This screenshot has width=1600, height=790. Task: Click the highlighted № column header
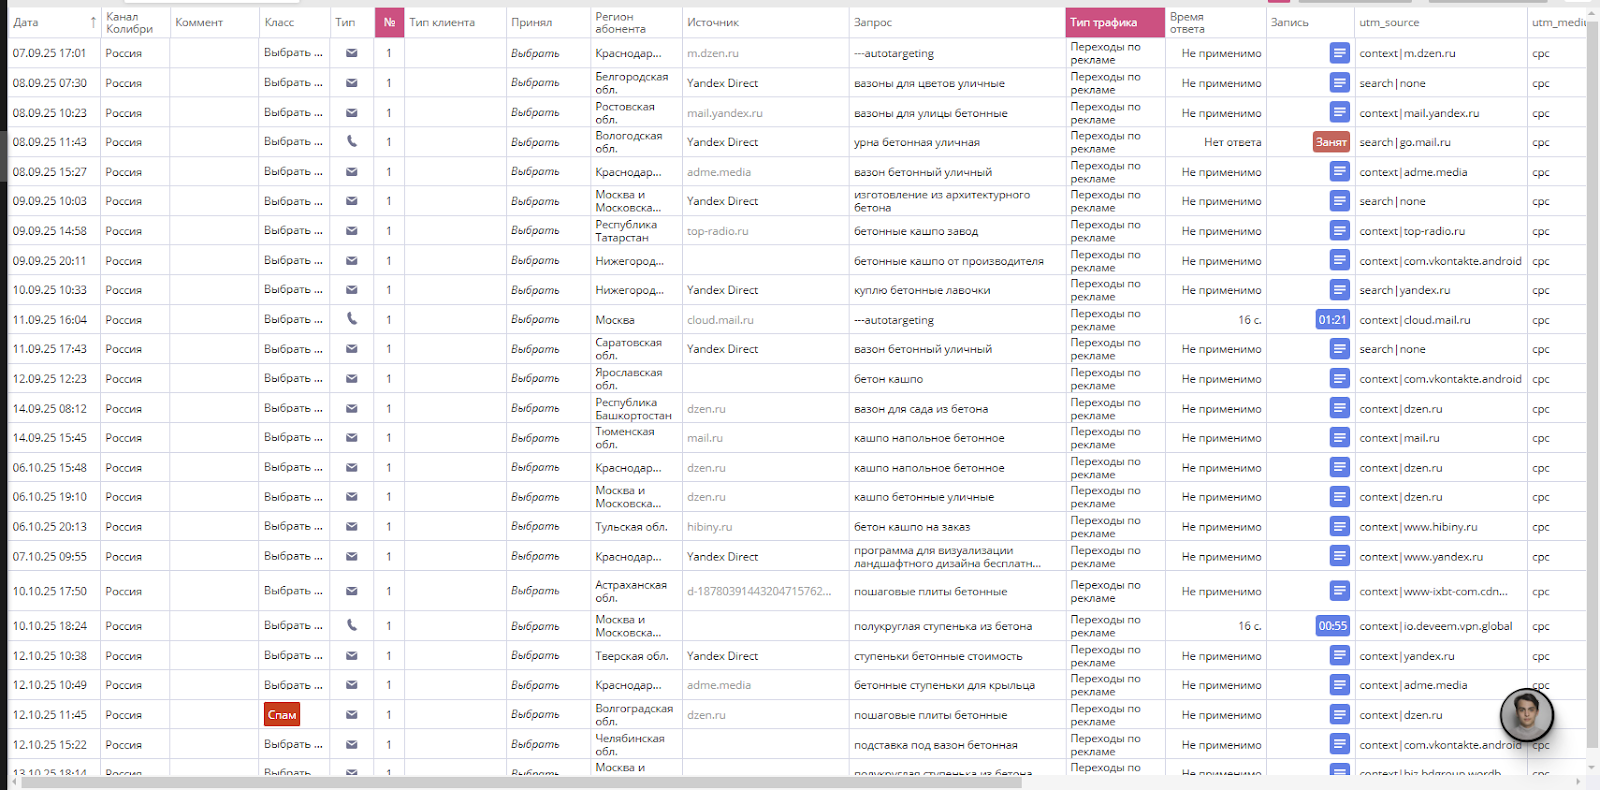(x=389, y=22)
